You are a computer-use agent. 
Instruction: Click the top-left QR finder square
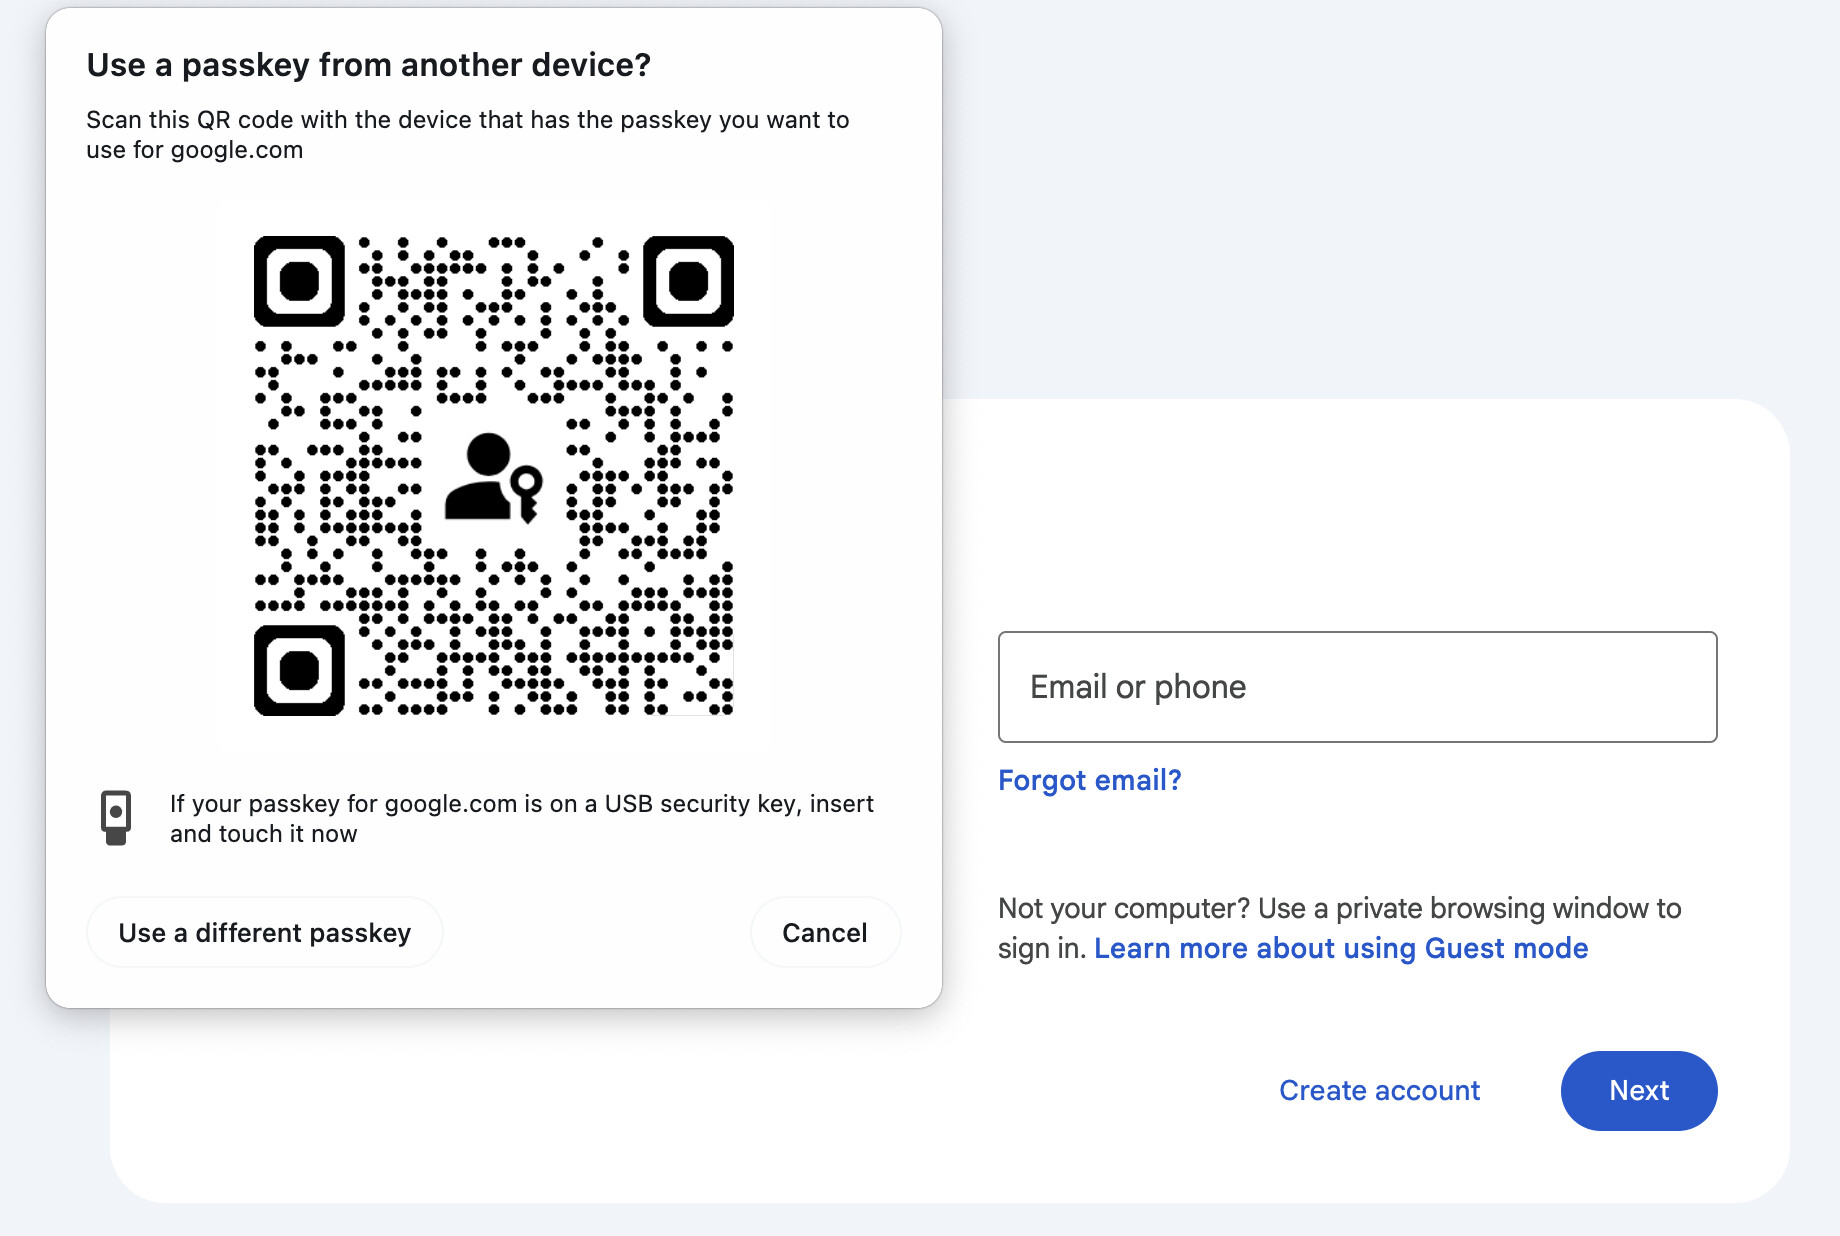pos(299,281)
